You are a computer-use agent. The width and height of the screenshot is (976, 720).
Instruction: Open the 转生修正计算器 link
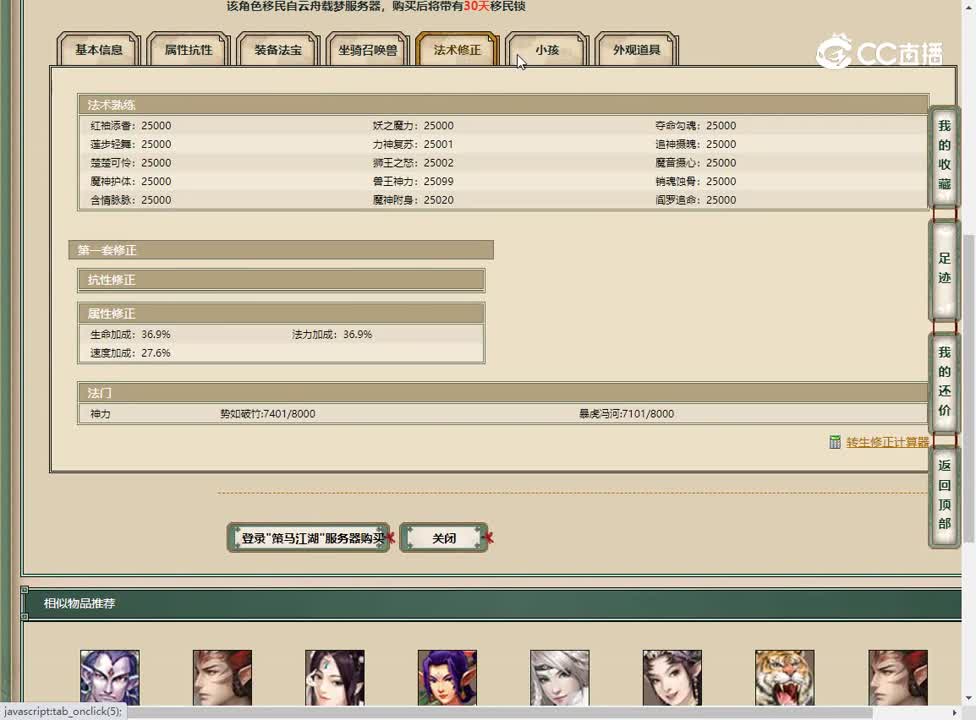pyautogui.click(x=887, y=442)
